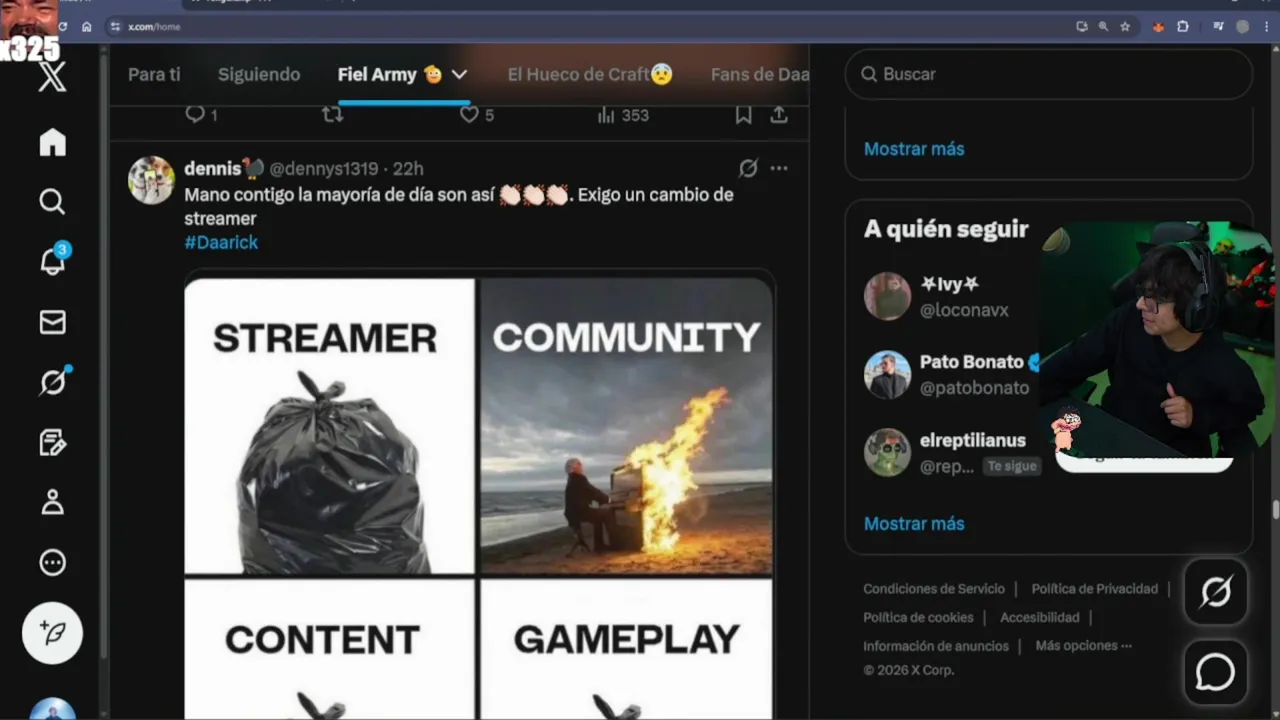The image size is (1280, 720).
Task: Open the three-dot menu on dennis's post
Action: coord(779,168)
